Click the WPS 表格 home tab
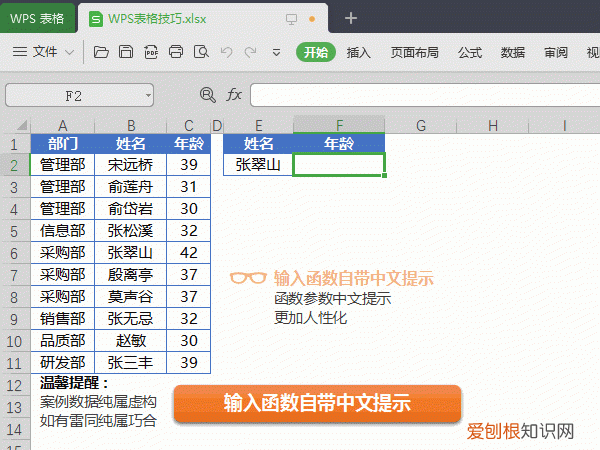This screenshot has height=450, width=600. [37, 18]
